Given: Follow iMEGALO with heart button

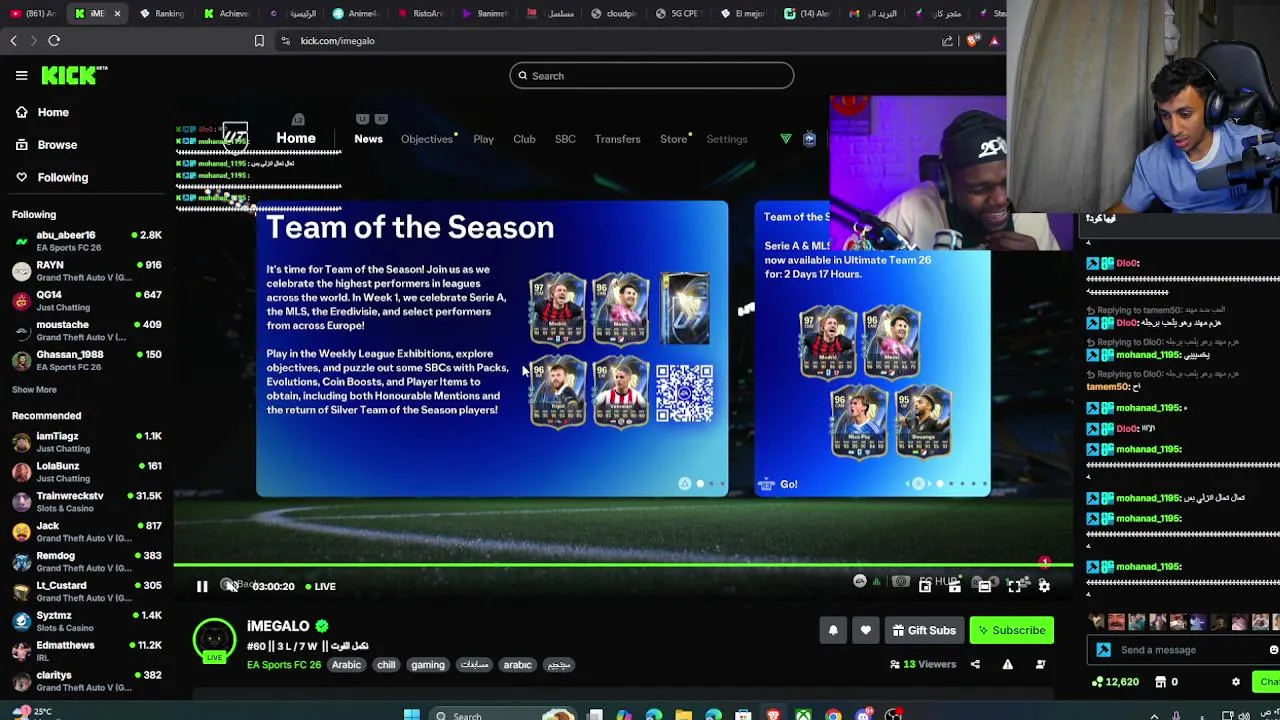Looking at the screenshot, I should tap(865, 630).
